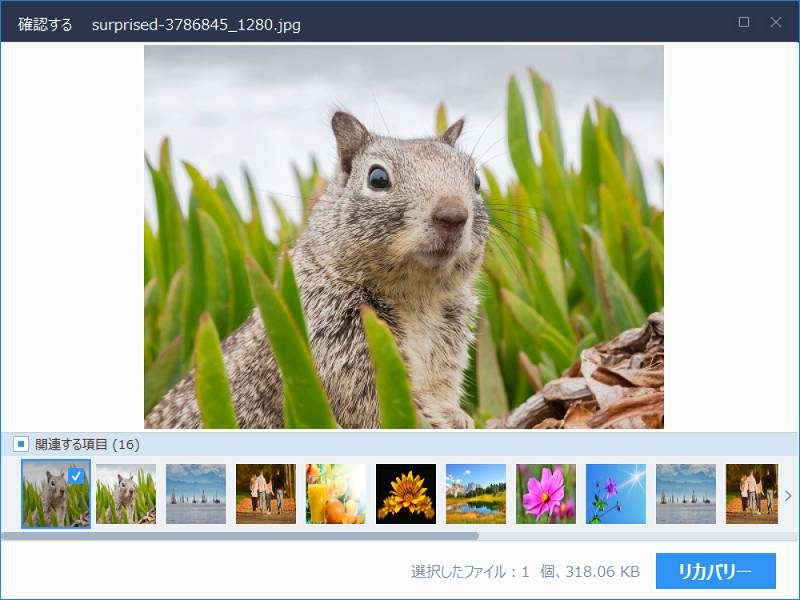Open the first couple walking thumbnail
The width and height of the screenshot is (800, 600).
pos(266,494)
